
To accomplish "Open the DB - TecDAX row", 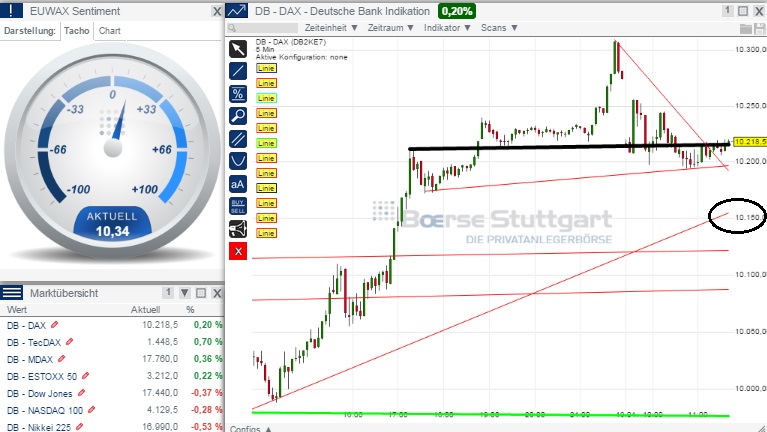I will [112, 342].
